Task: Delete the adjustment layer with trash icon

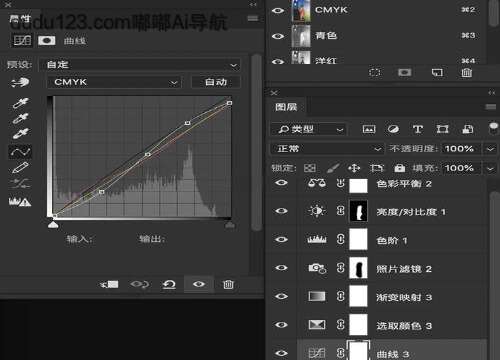Action: point(228,284)
